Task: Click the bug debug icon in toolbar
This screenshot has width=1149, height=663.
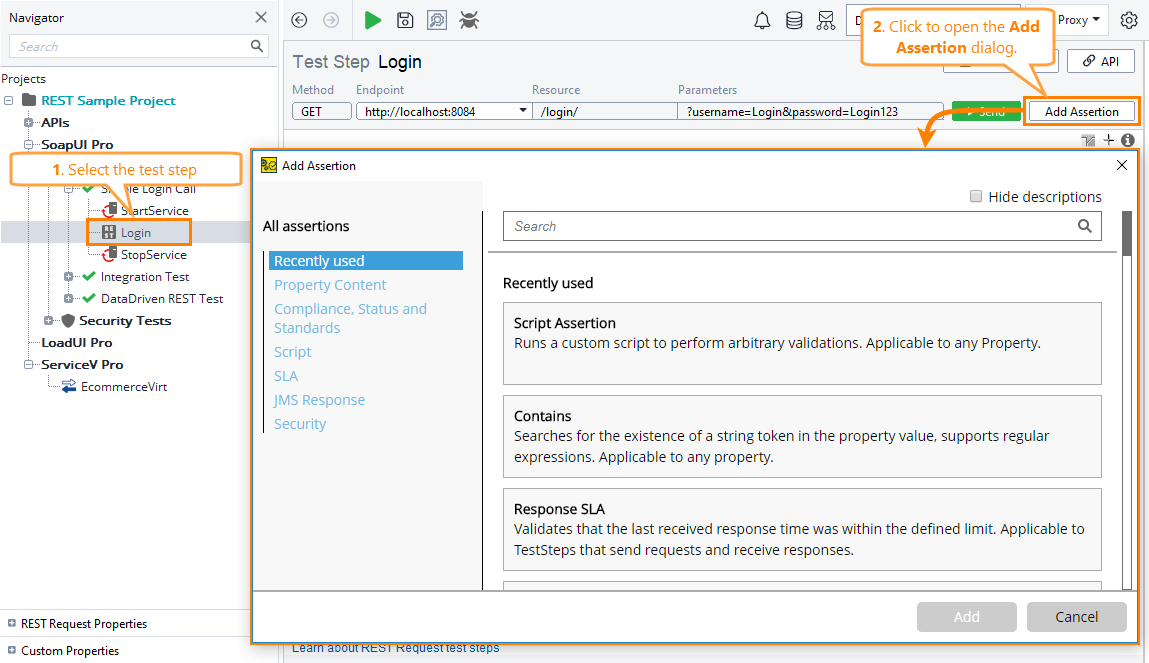Action: (469, 21)
